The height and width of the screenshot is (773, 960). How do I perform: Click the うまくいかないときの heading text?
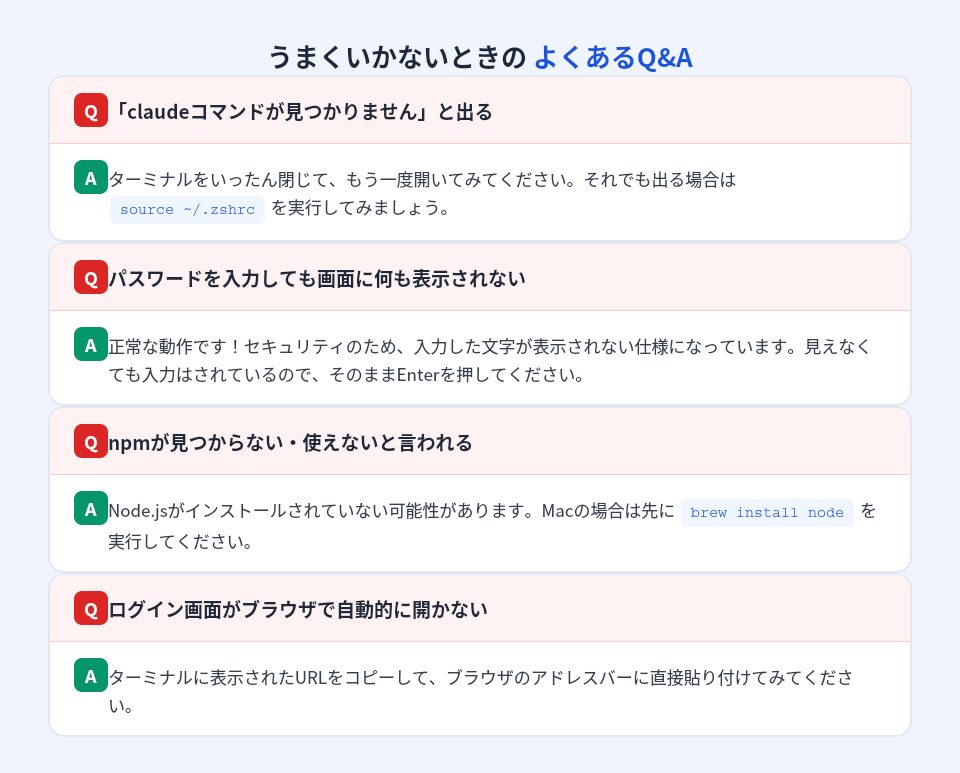pyautogui.click(x=396, y=57)
